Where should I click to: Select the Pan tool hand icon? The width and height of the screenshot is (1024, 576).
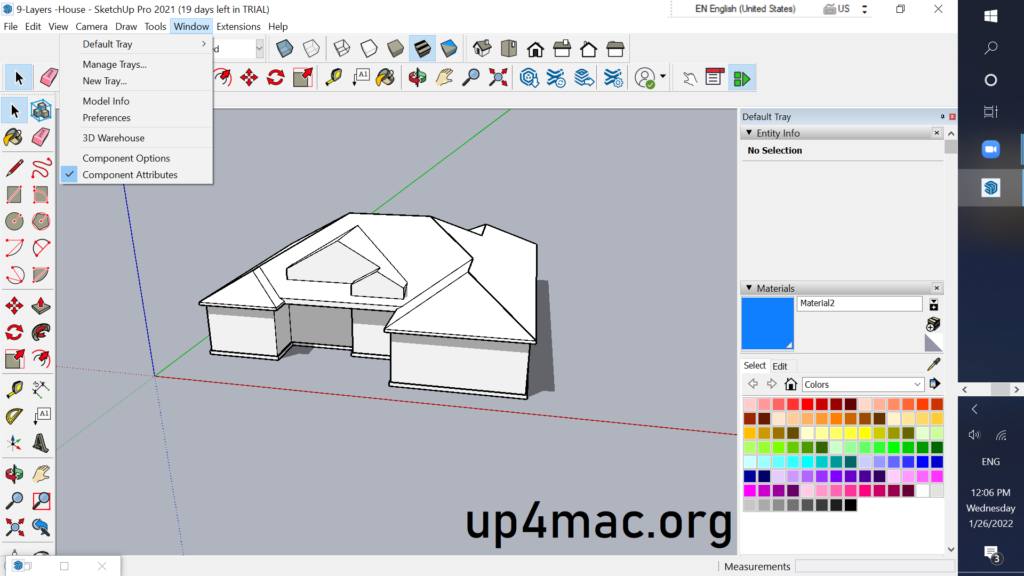click(40, 474)
